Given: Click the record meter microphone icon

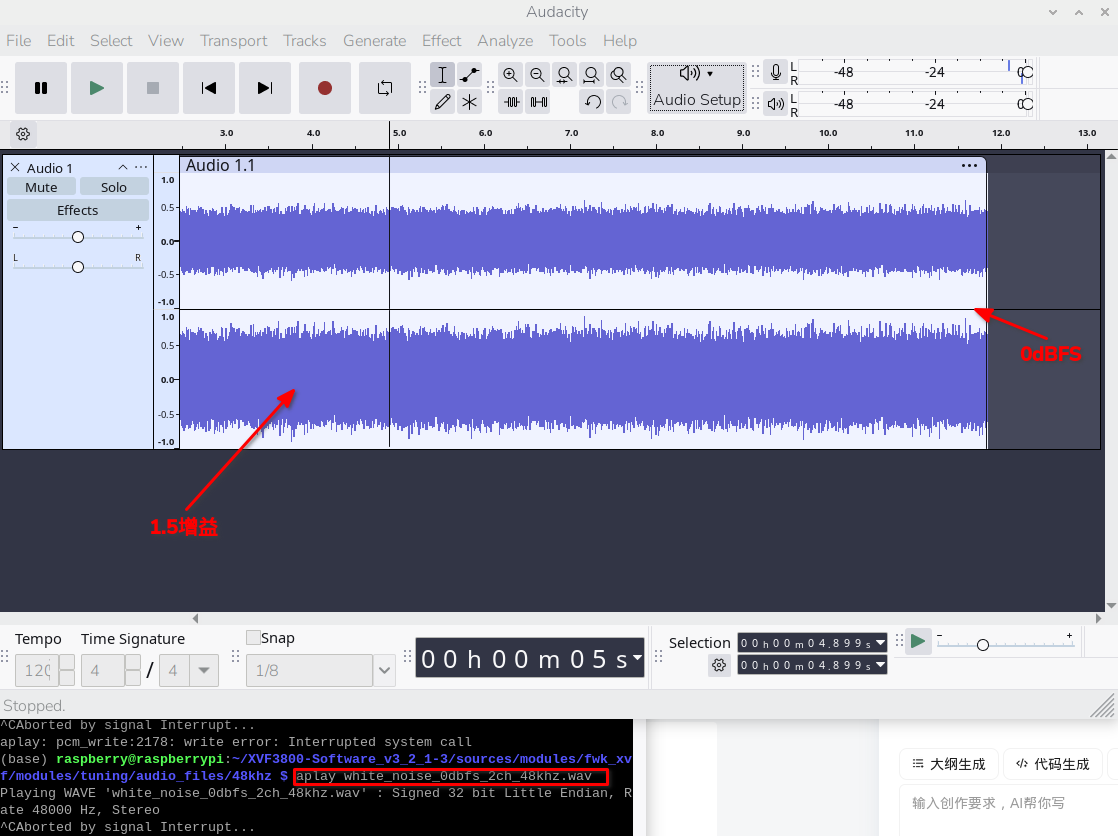Looking at the screenshot, I should coord(776,72).
